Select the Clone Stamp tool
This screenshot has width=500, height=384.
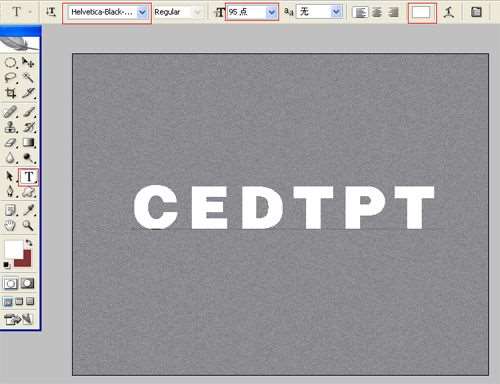(10, 127)
